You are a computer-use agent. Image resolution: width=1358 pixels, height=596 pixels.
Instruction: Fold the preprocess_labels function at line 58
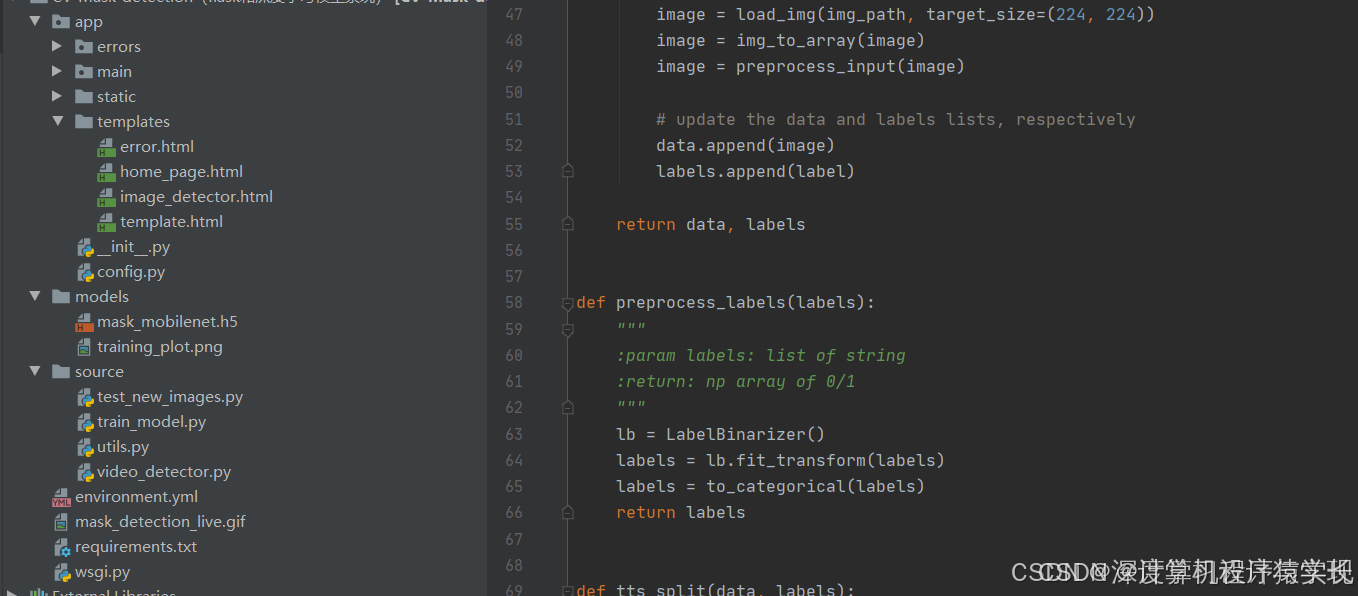click(x=568, y=302)
